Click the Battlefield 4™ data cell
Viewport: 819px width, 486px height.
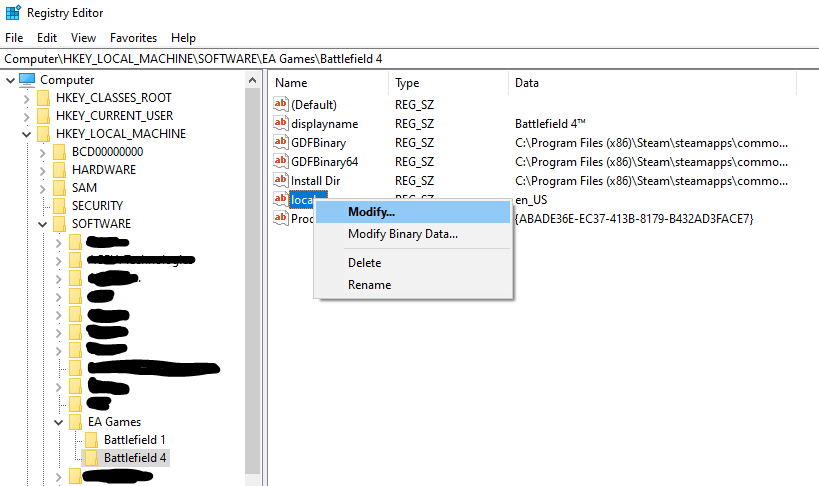(550, 124)
